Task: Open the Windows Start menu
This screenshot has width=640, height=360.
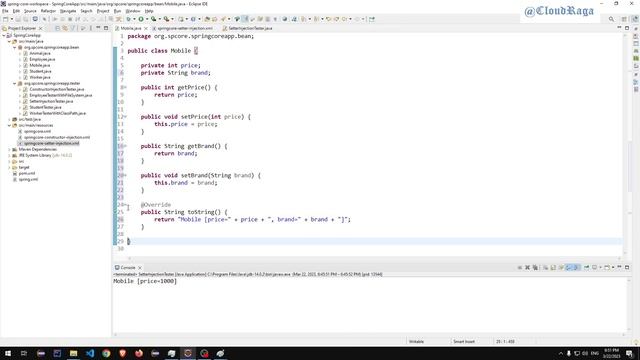Action: tap(8, 353)
